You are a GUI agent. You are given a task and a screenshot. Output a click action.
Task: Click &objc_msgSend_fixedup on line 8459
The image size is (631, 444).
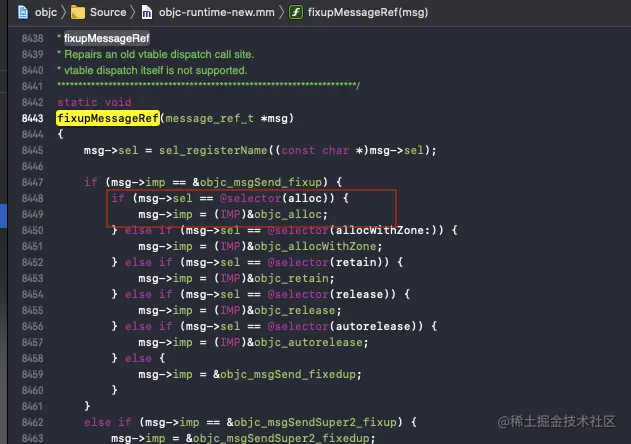click(284, 374)
